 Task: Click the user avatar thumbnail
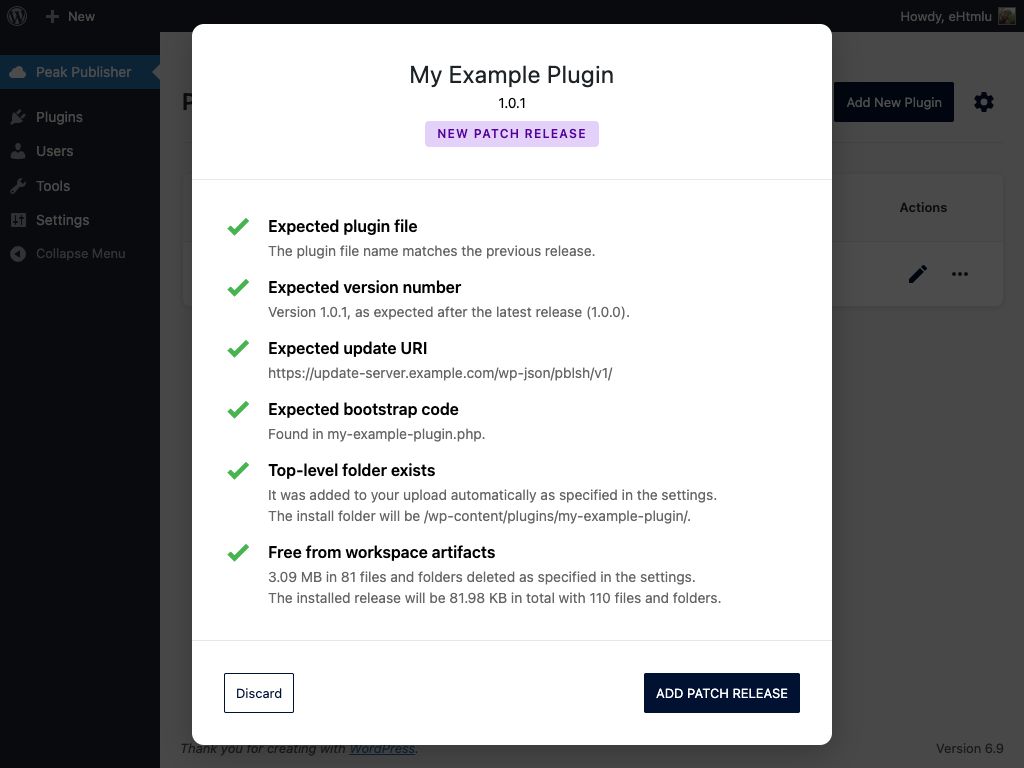pos(1006,16)
